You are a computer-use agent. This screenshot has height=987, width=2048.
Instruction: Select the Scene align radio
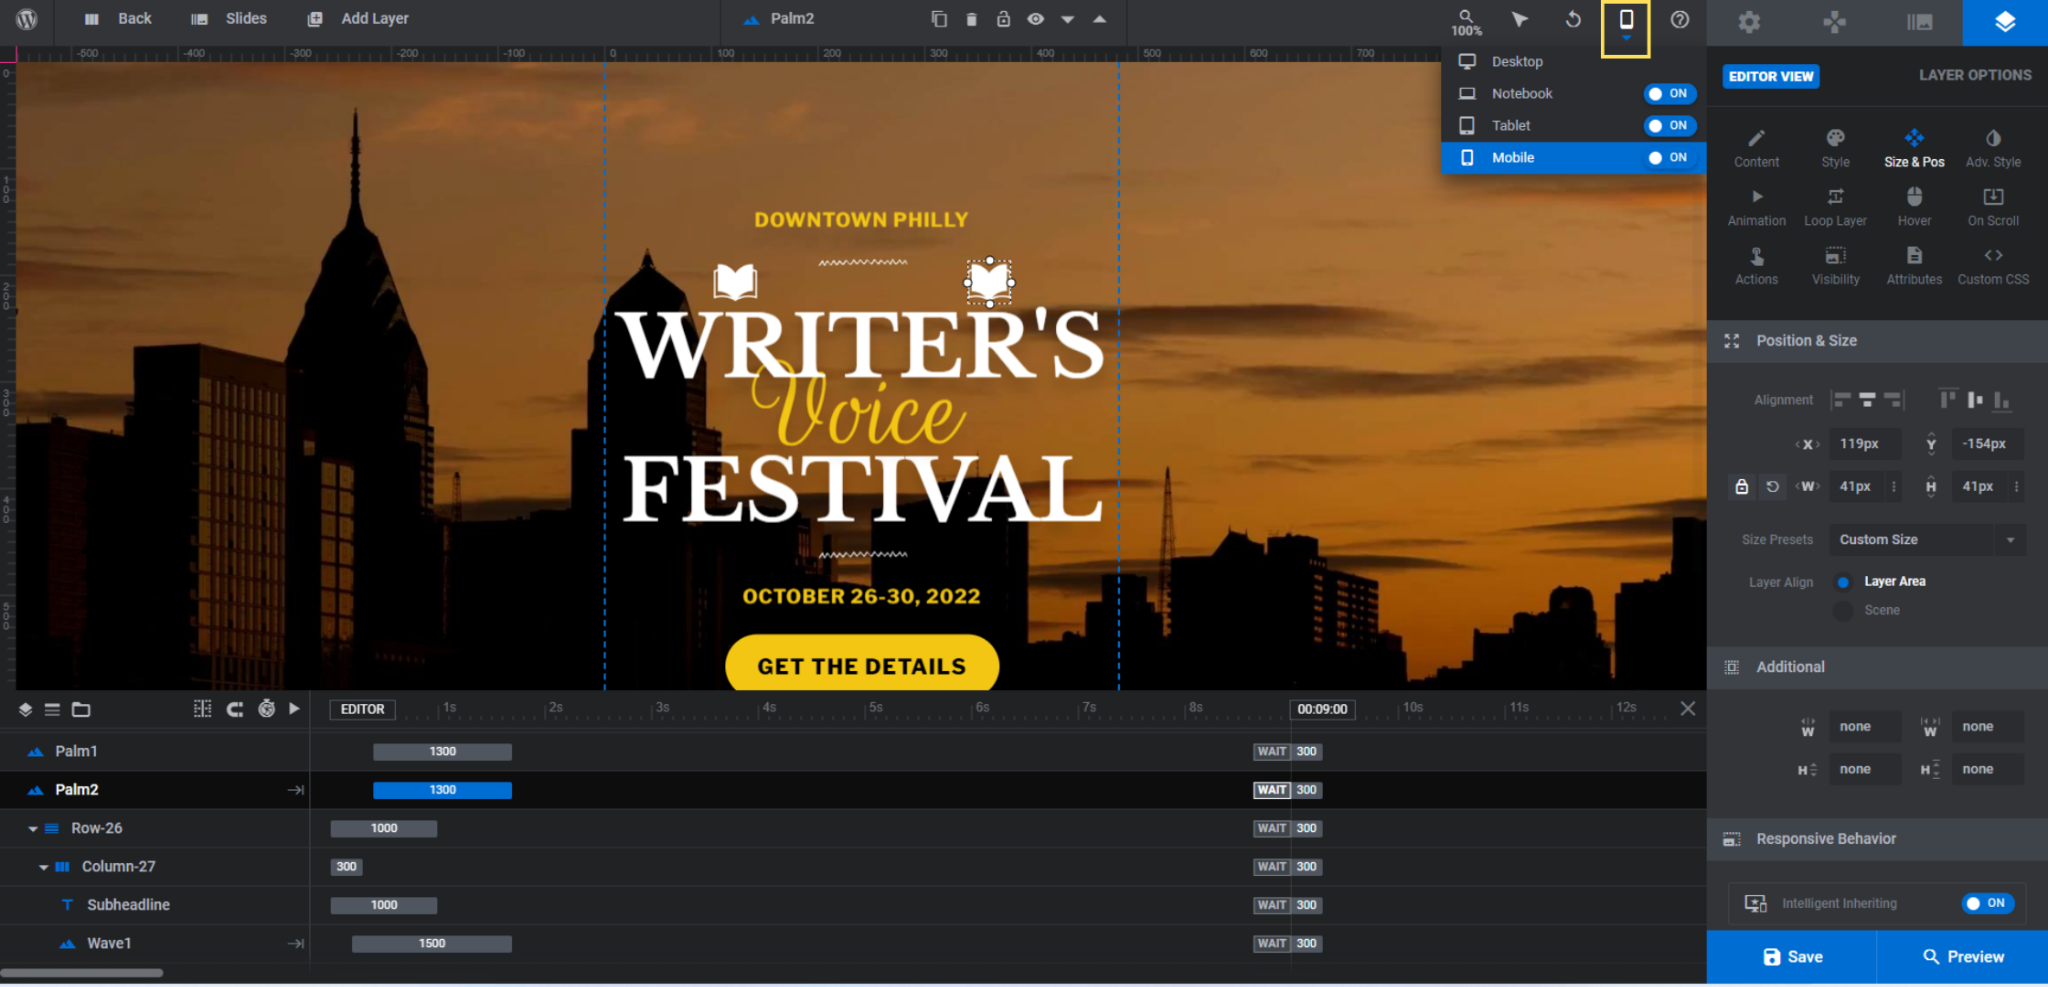click(x=1843, y=610)
